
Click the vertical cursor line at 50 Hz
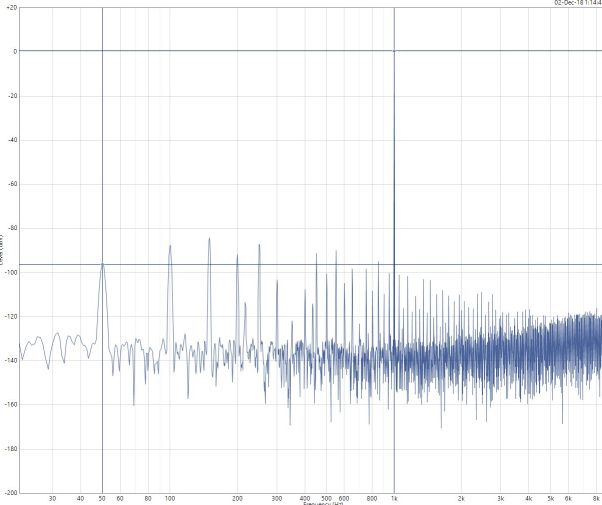102,150
